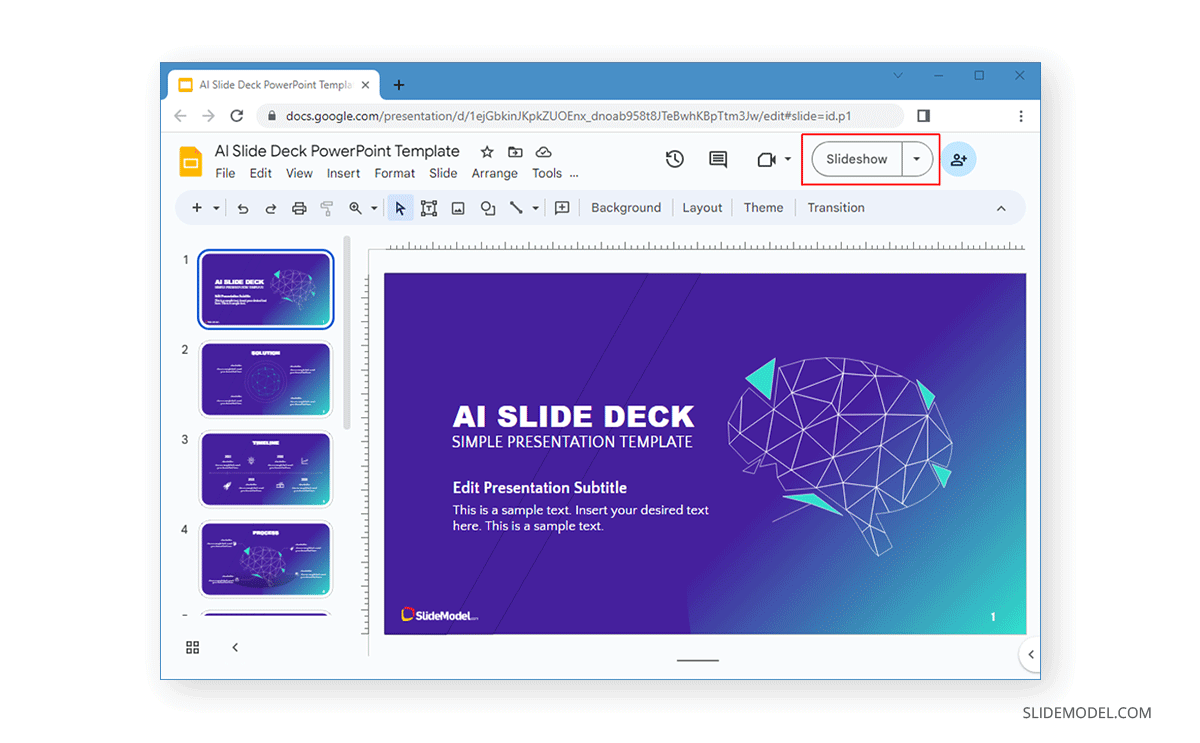Open the Theme options

tap(763, 207)
